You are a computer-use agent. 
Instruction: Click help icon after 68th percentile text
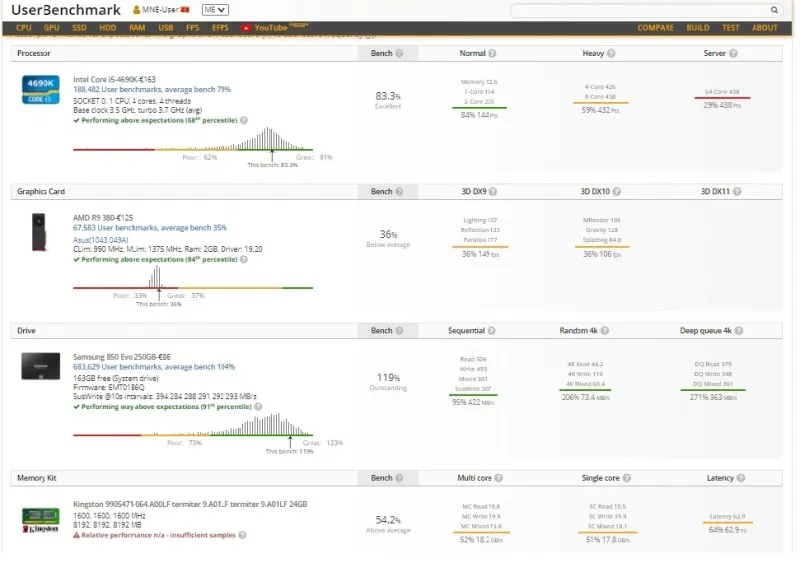click(244, 120)
